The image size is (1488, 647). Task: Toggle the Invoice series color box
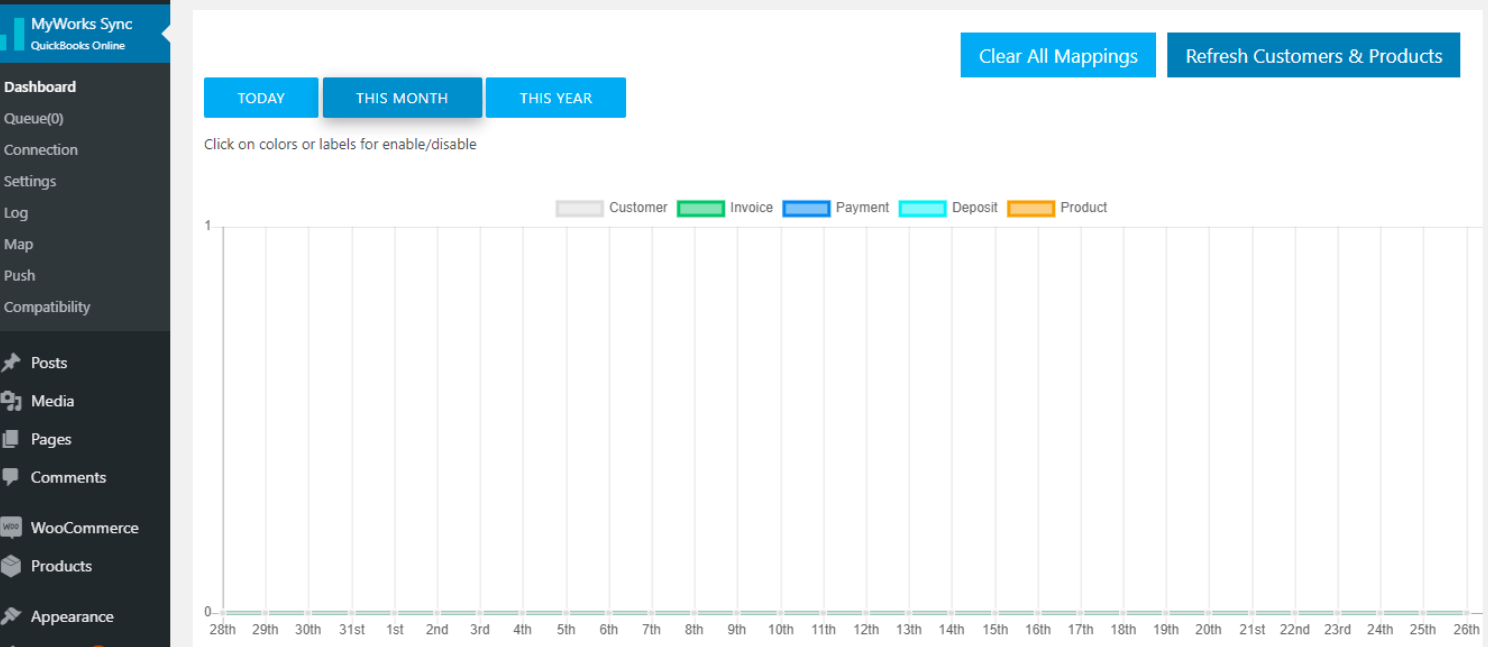tap(701, 208)
